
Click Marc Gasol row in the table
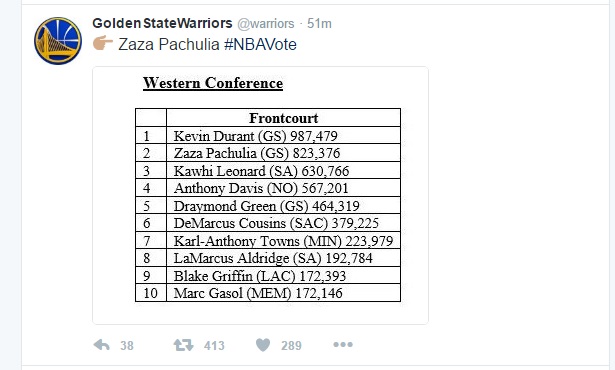tap(268, 293)
